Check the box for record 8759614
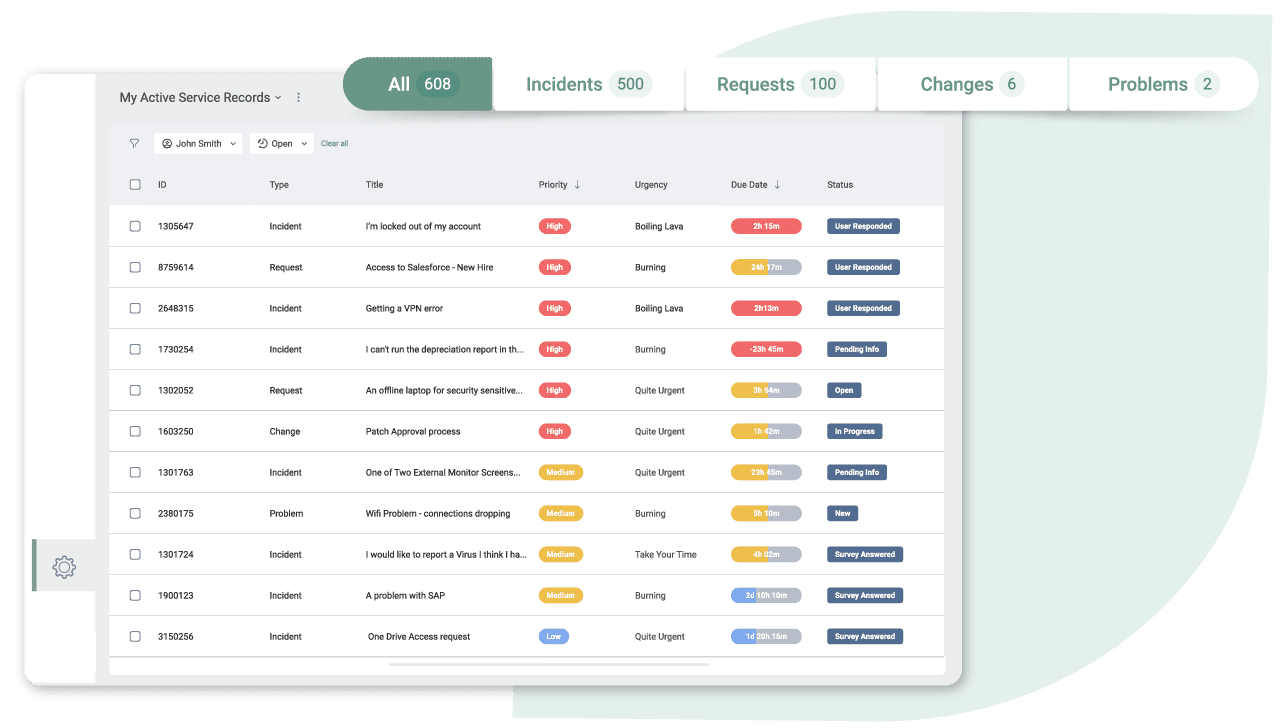The height and width of the screenshot is (728, 1280). [135, 267]
